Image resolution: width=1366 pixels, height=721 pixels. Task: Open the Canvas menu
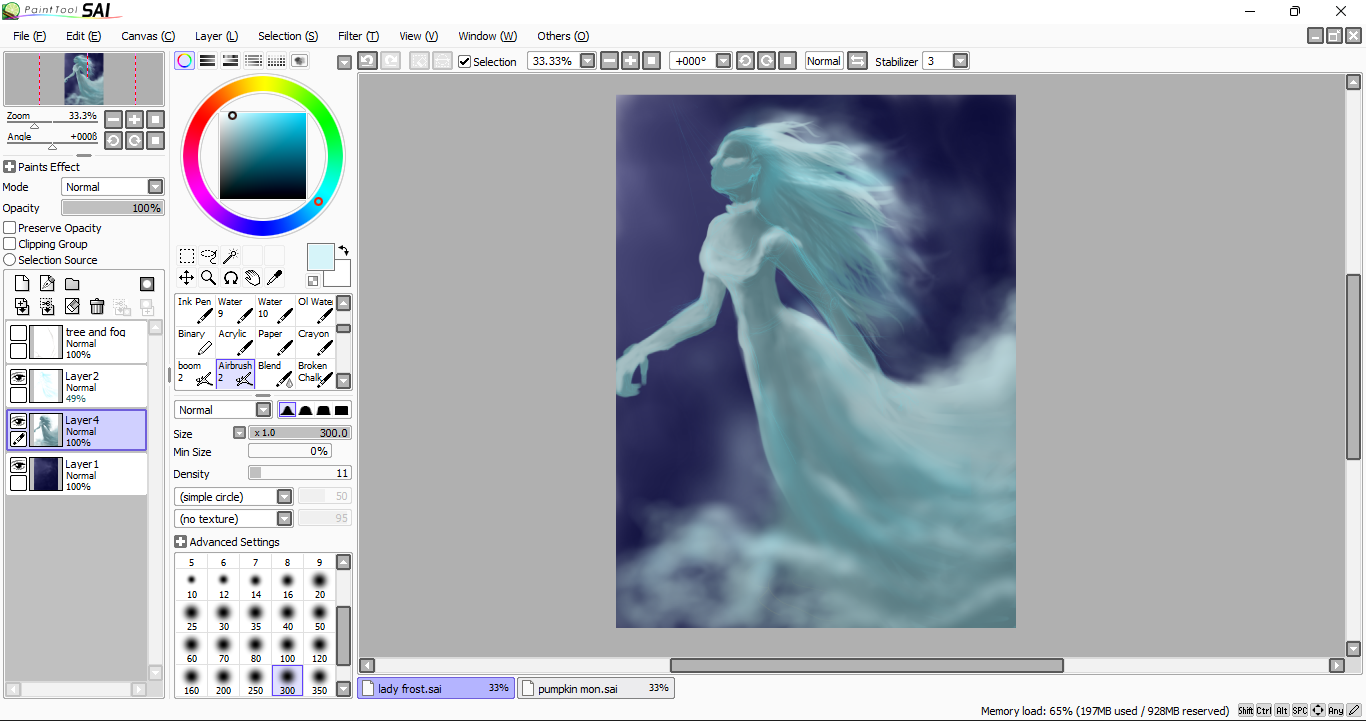pos(148,36)
